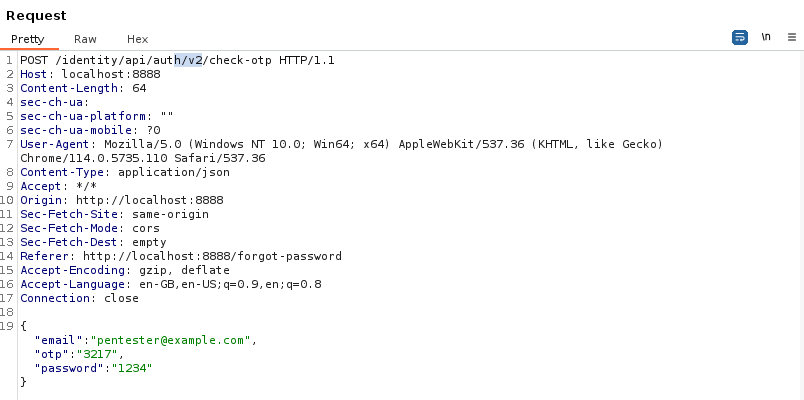Place cursor in the pentester@example.com email value
The image size is (804, 400).
(168, 340)
